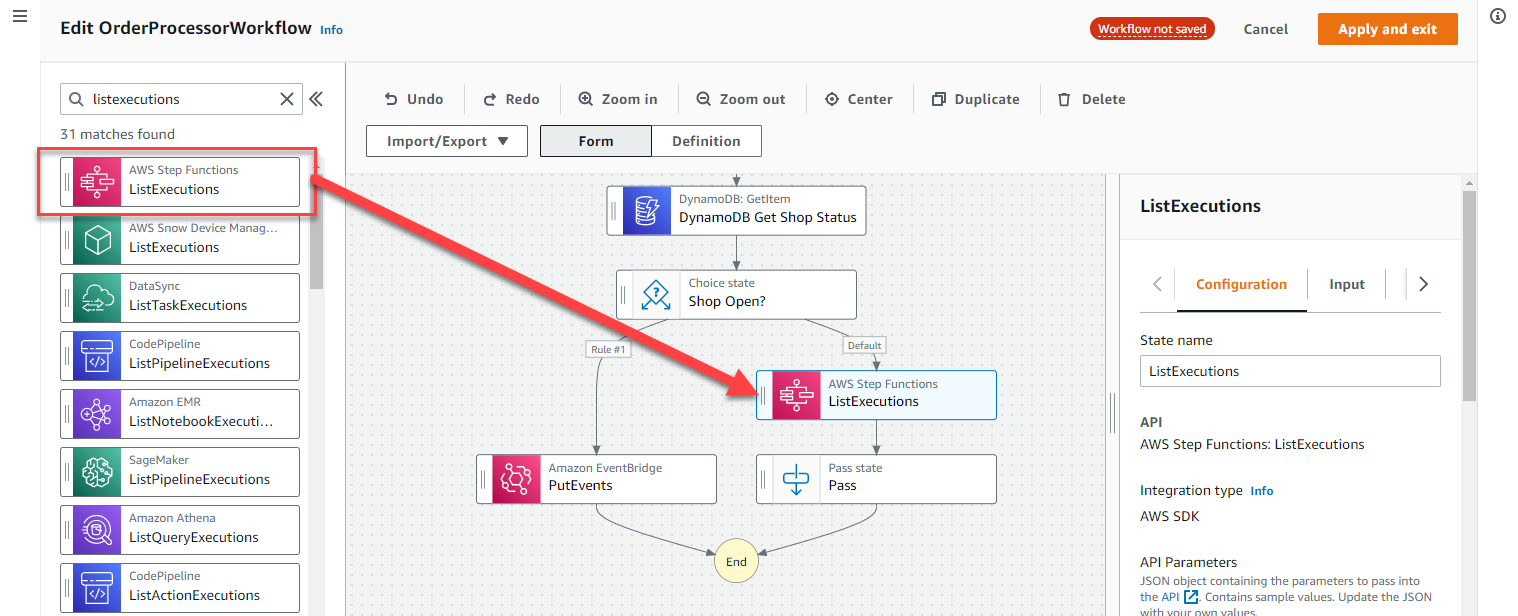The image size is (1518, 616).
Task: Click 'Edit OrderProcessorWorkflow' page title
Action: (x=186, y=28)
